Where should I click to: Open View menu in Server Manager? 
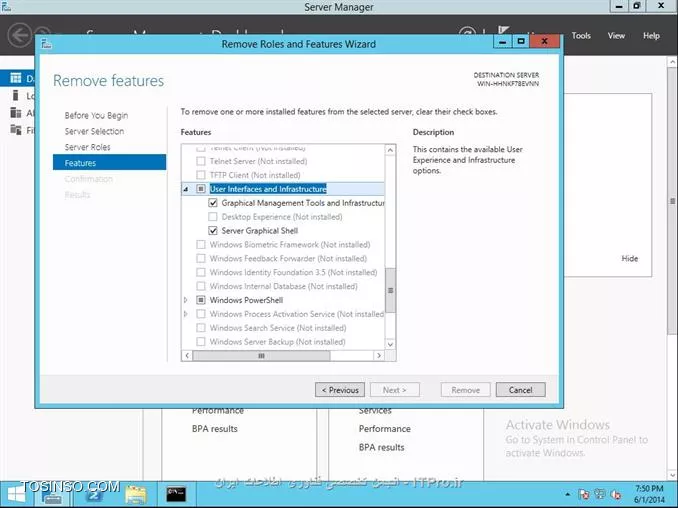click(x=616, y=35)
